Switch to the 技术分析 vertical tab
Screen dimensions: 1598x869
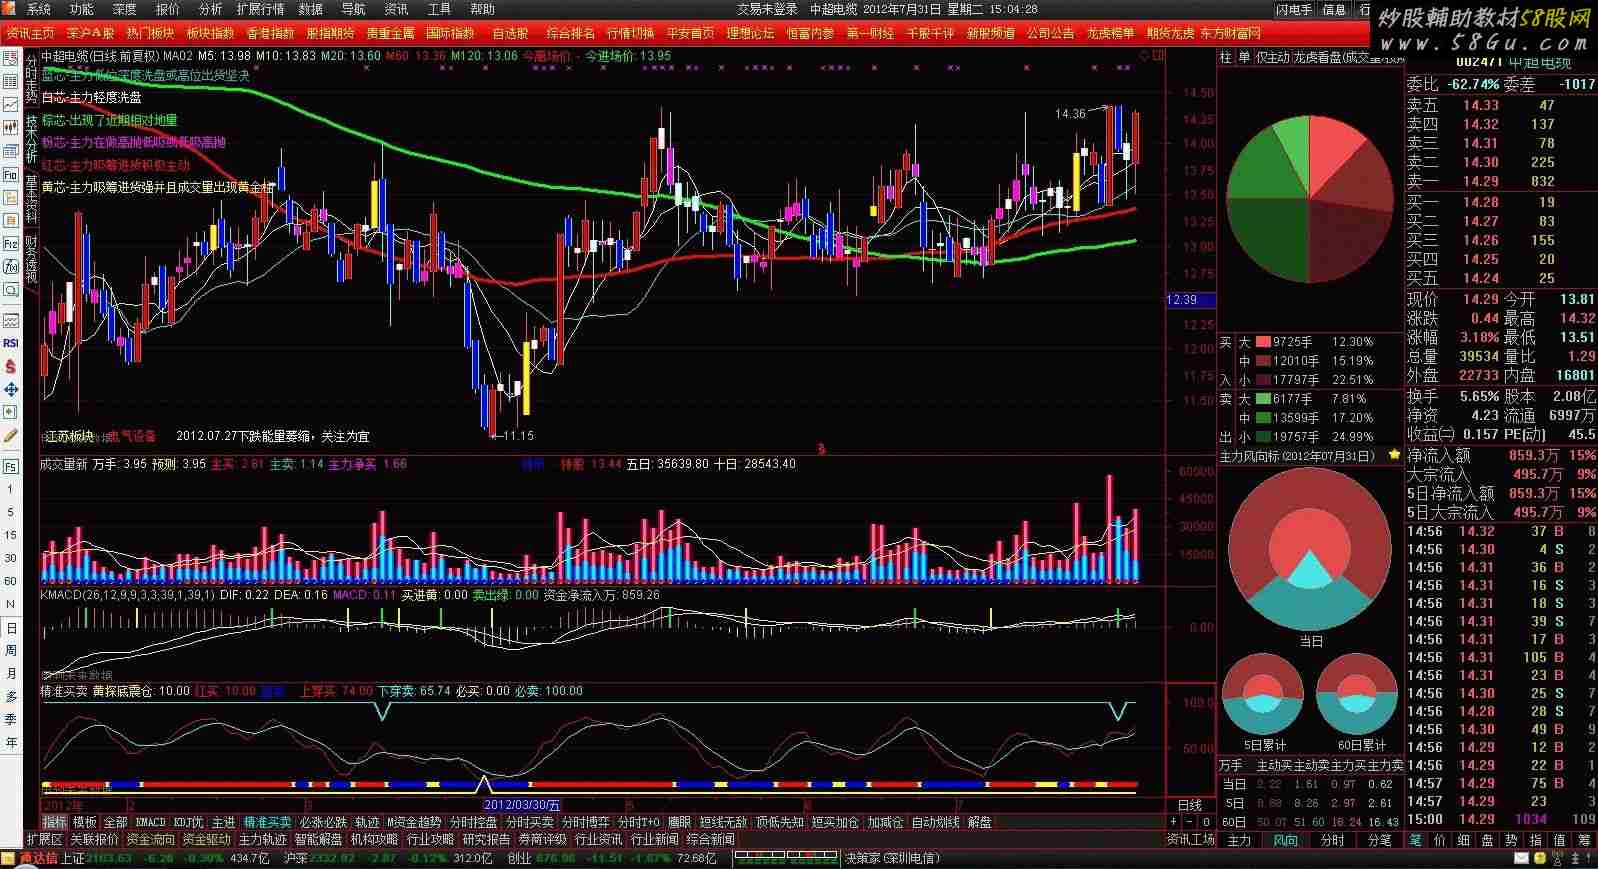click(31, 139)
